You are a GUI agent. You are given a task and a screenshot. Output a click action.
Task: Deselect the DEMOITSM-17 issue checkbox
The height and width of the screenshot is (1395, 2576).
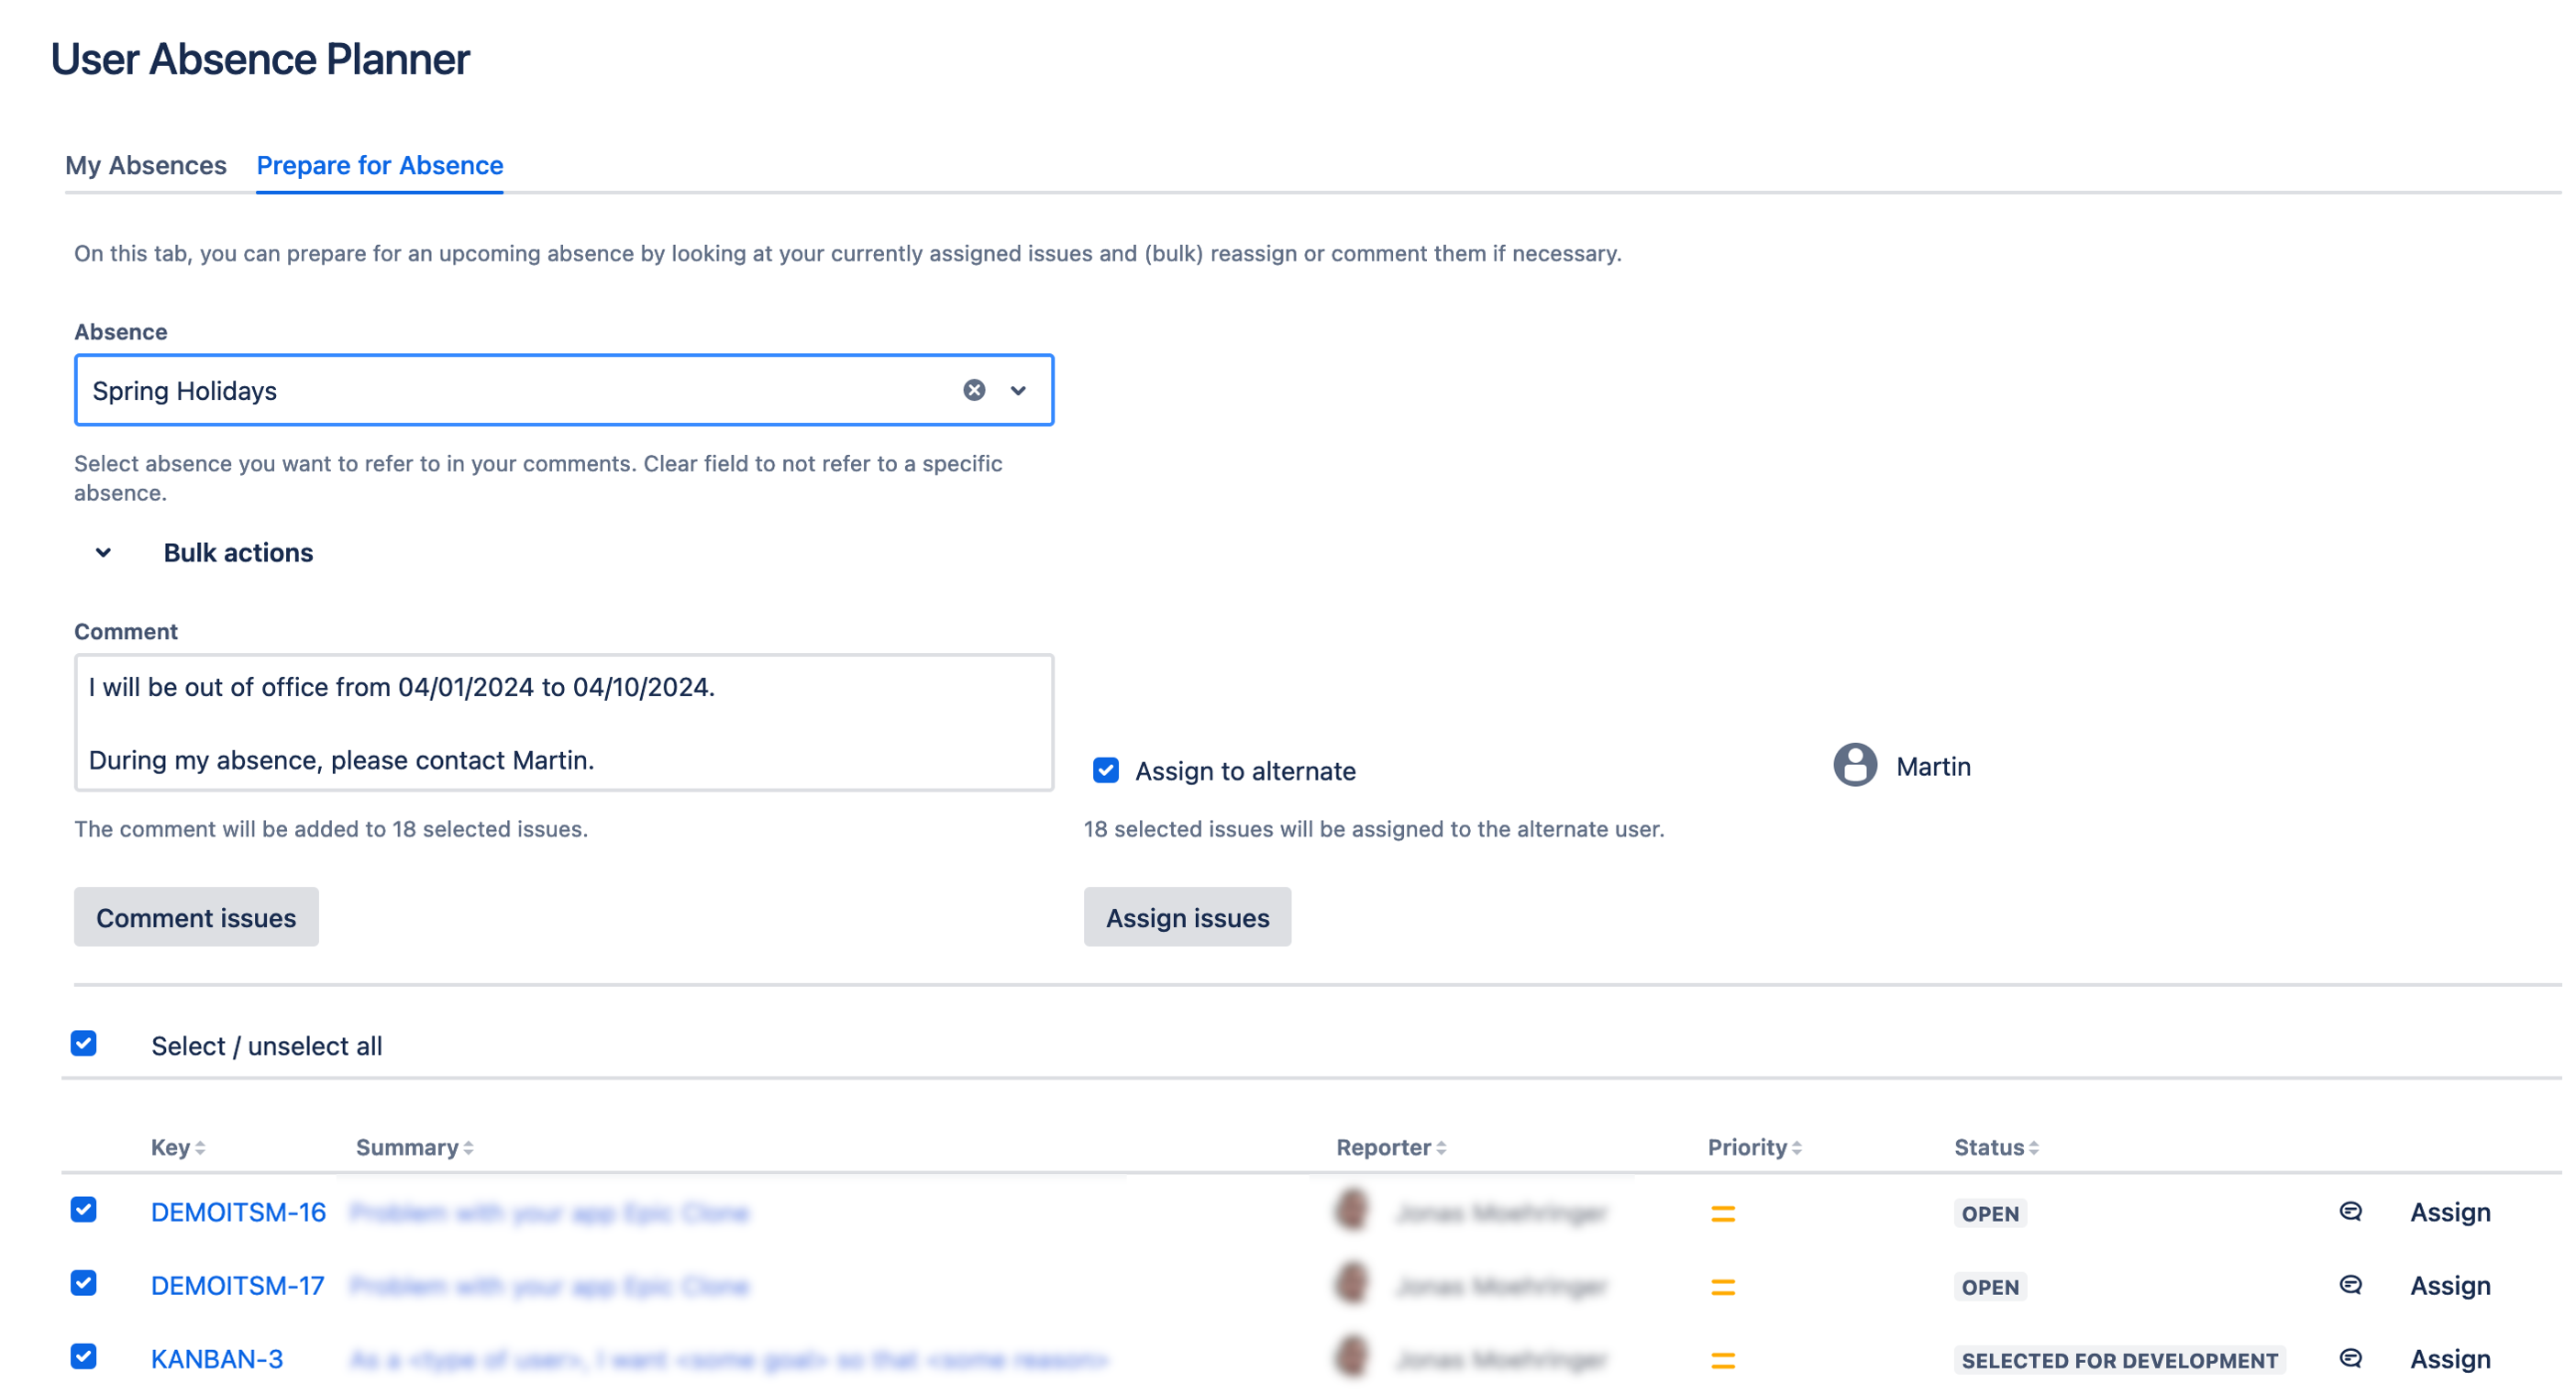(x=84, y=1283)
